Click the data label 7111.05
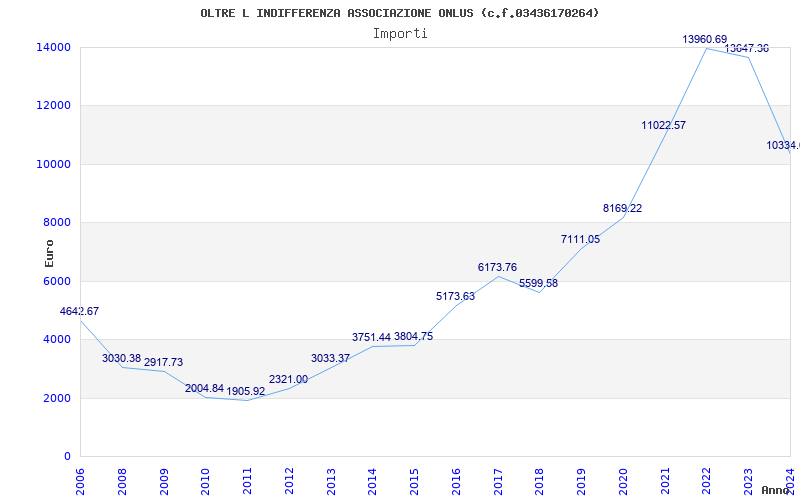Image resolution: width=800 pixels, height=500 pixels. 581,239
